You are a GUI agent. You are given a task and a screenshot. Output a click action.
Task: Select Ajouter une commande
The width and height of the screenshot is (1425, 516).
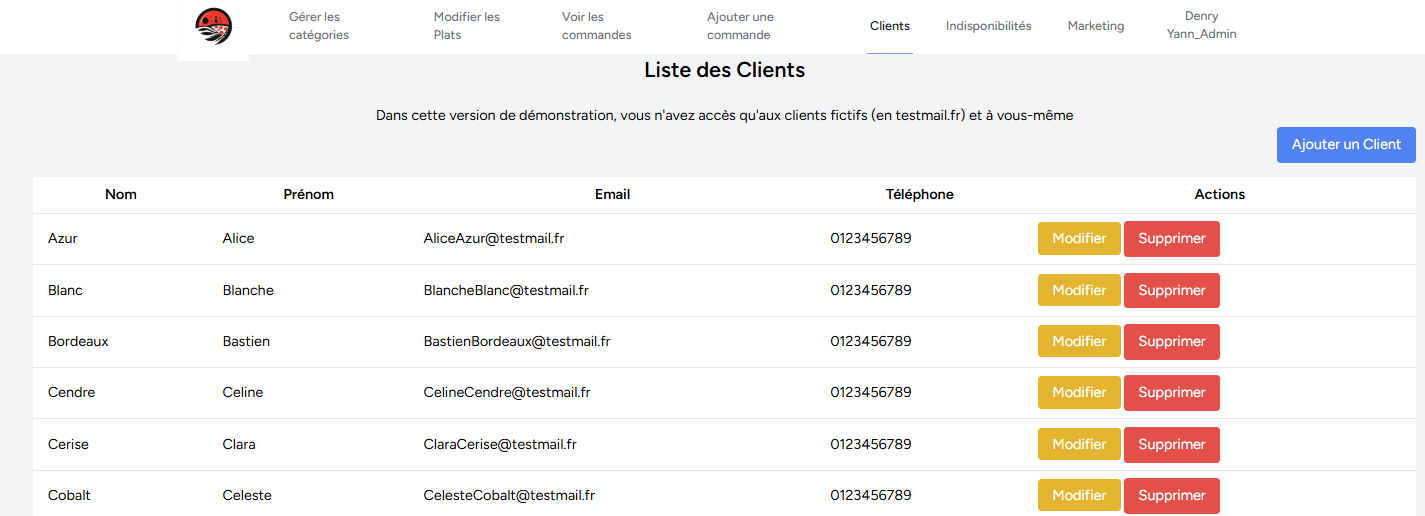[740, 26]
